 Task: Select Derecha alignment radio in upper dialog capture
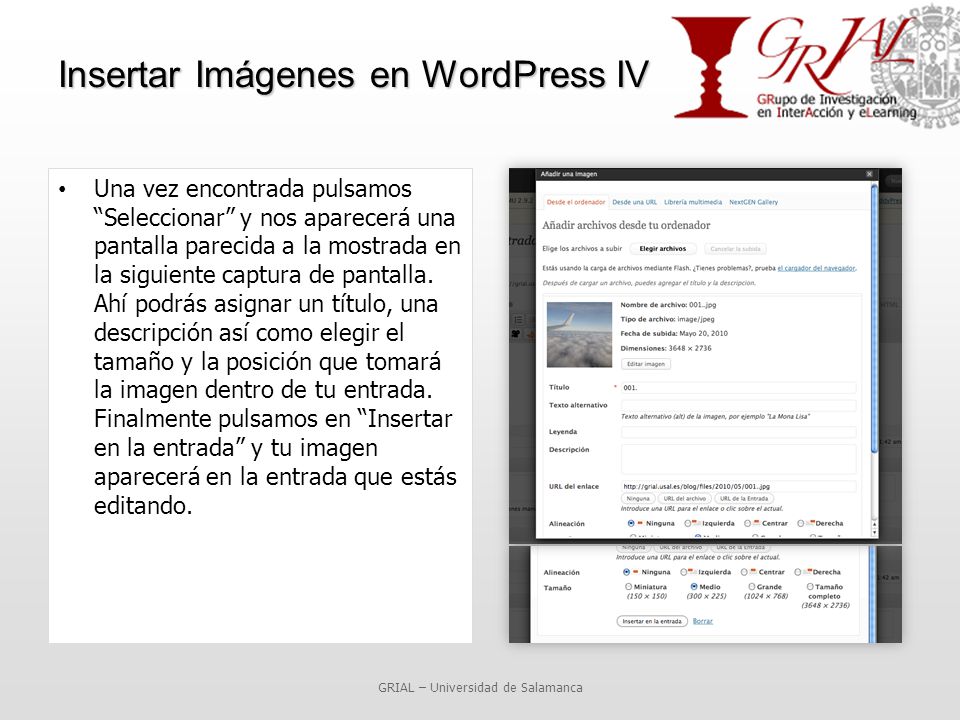tap(800, 523)
